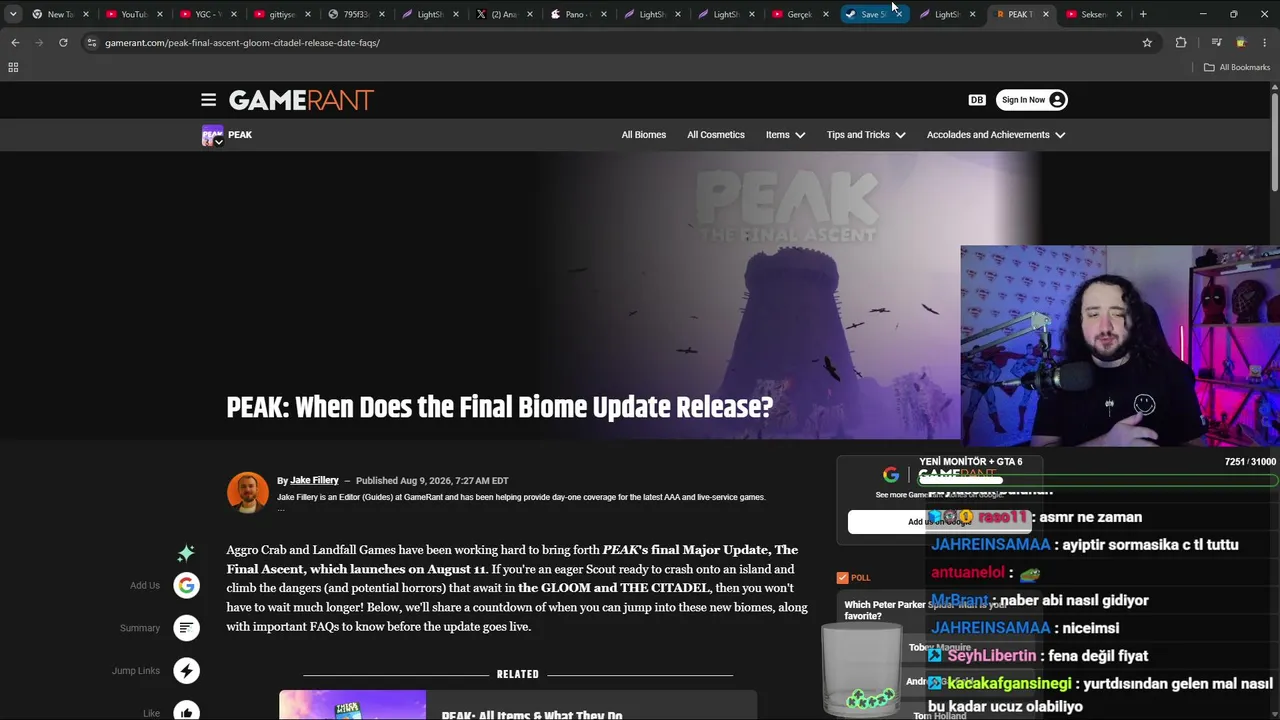1280x720 pixels.
Task: Click the page vertical scrollbar
Action: coord(1275,140)
